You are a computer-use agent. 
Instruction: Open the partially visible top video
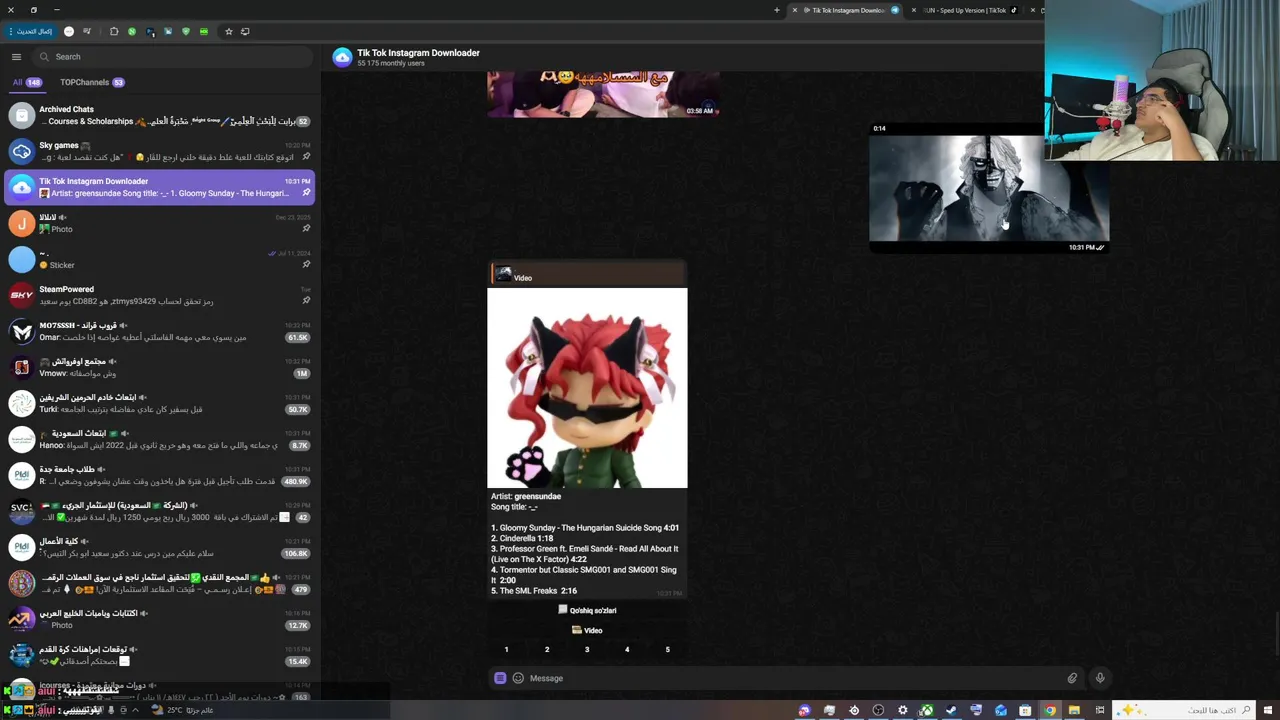click(603, 94)
